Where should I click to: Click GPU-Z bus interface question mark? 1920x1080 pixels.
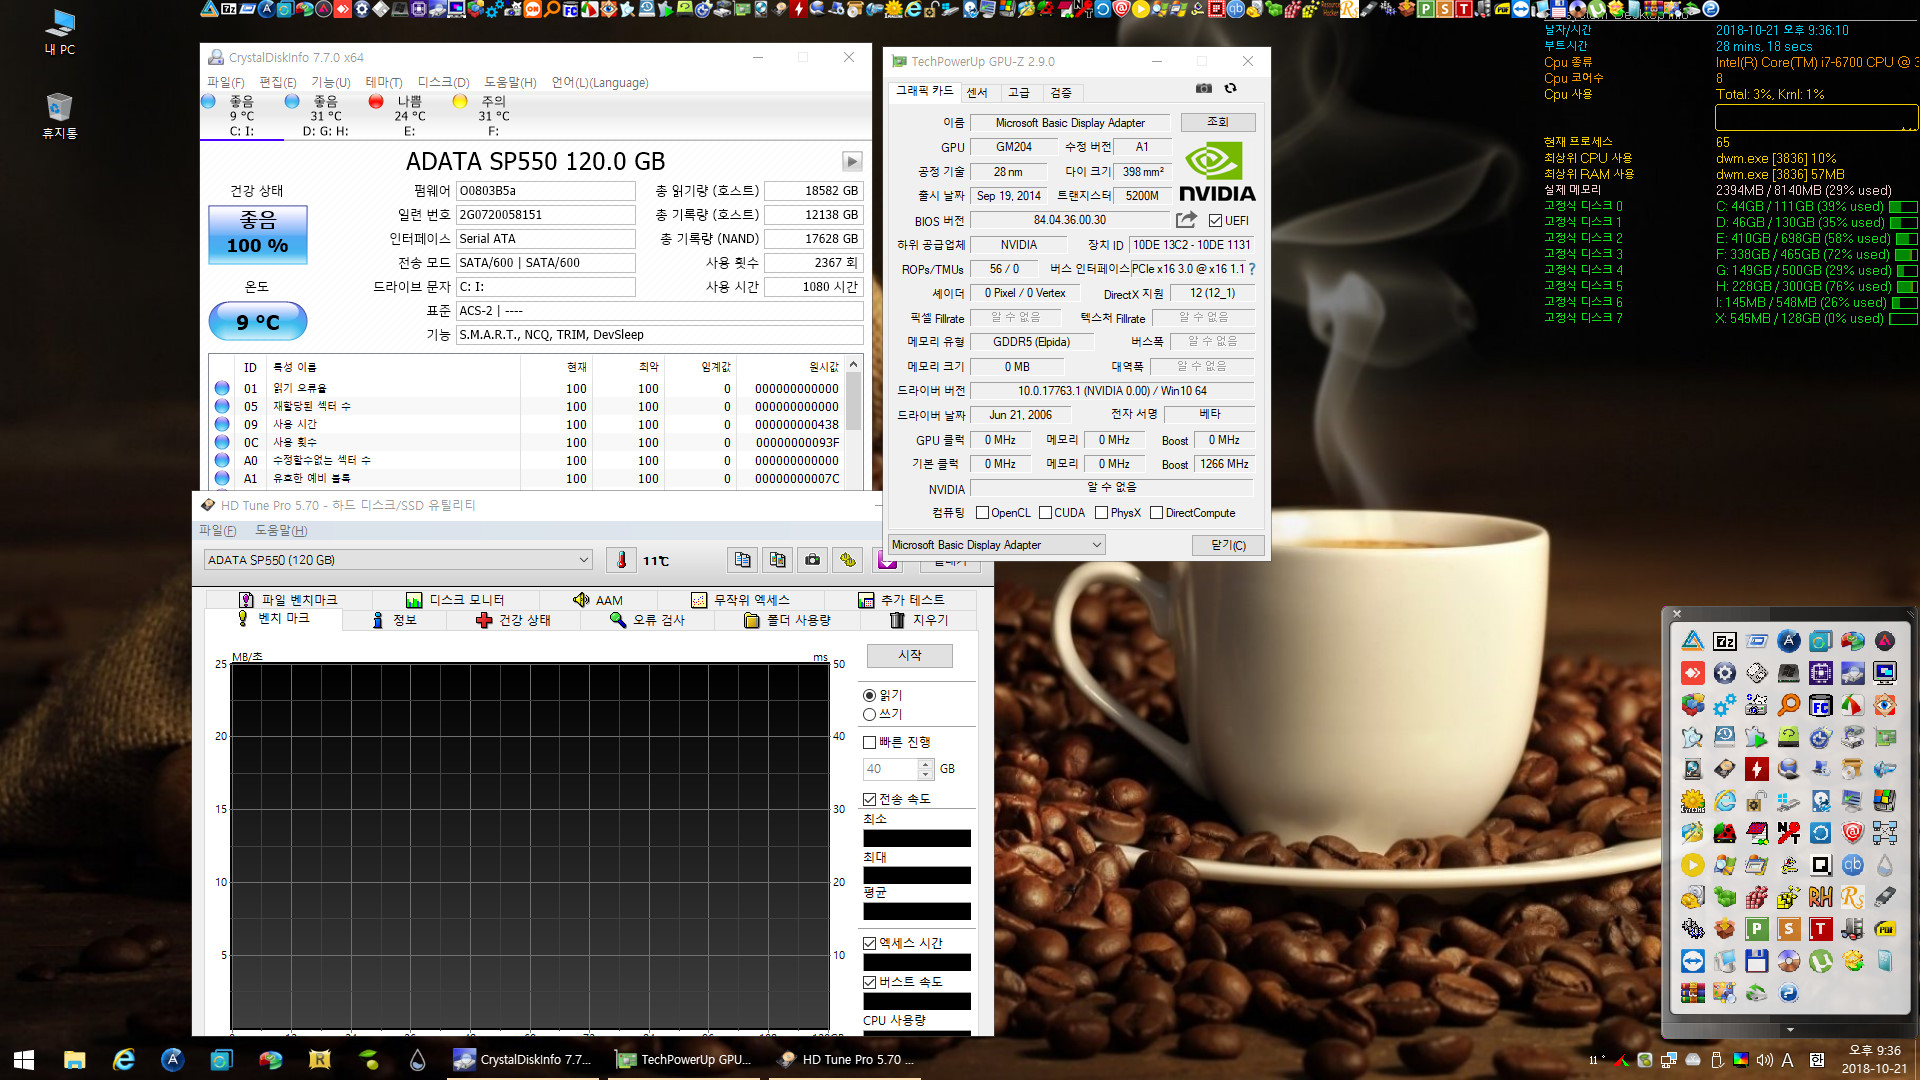[1252, 269]
